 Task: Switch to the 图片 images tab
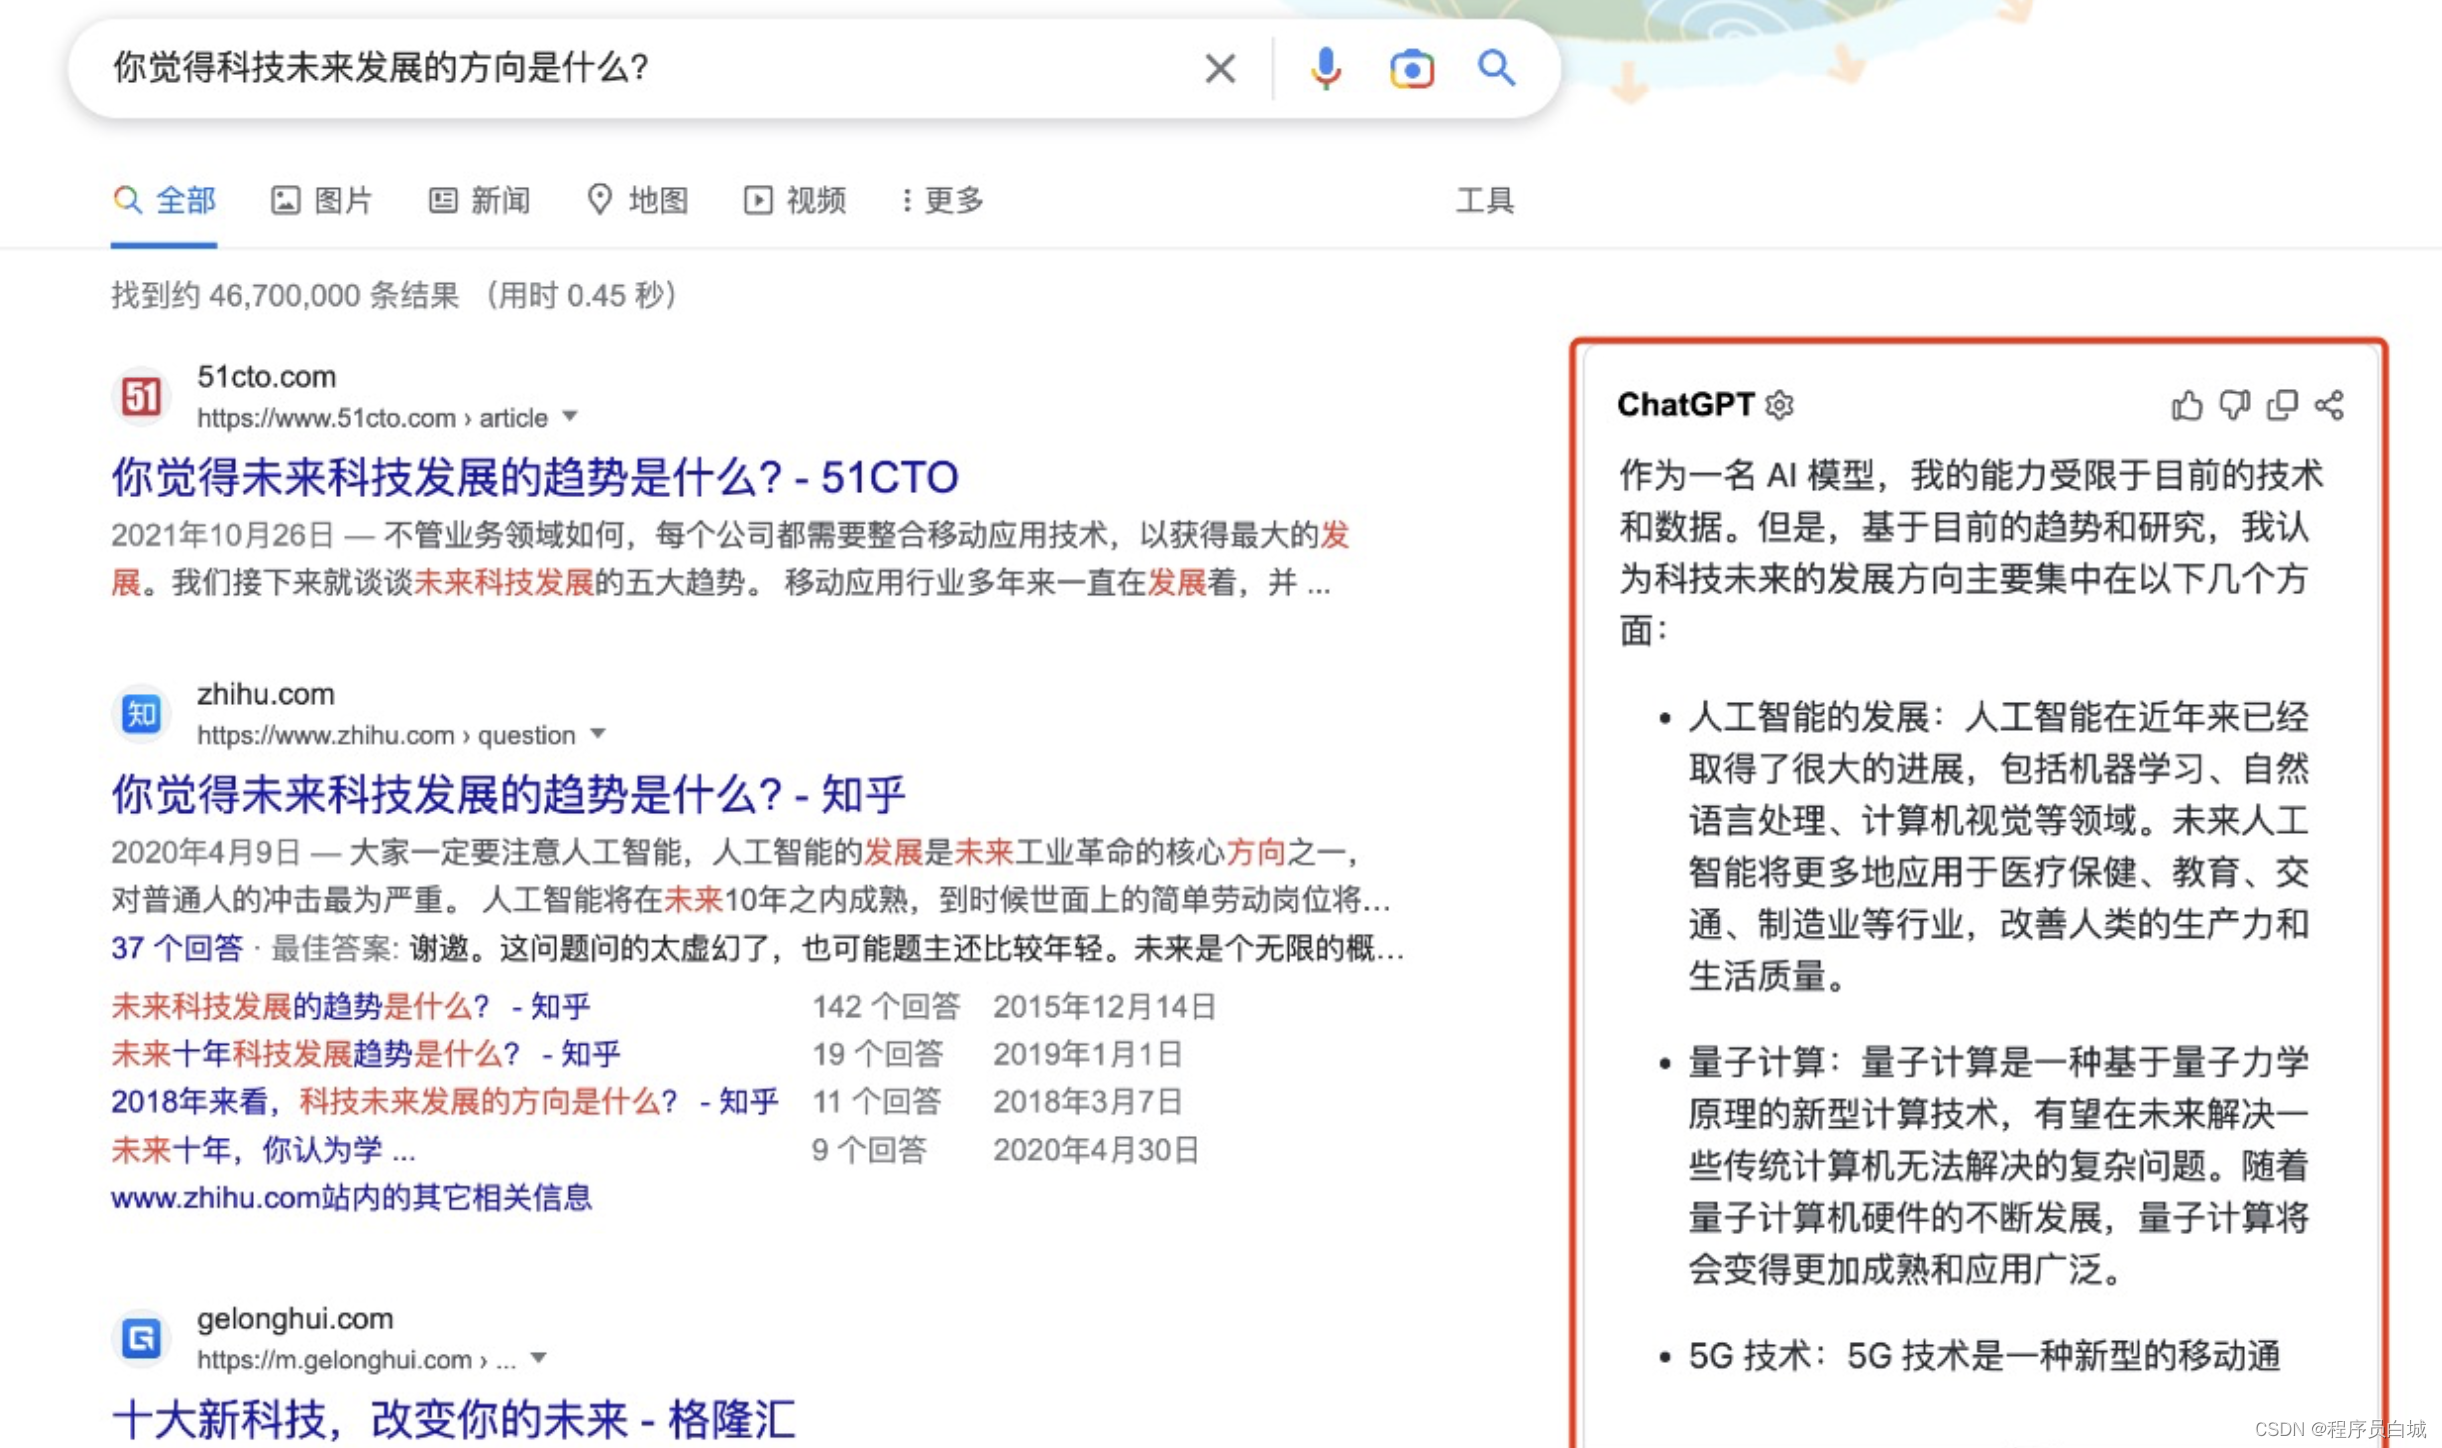click(322, 200)
